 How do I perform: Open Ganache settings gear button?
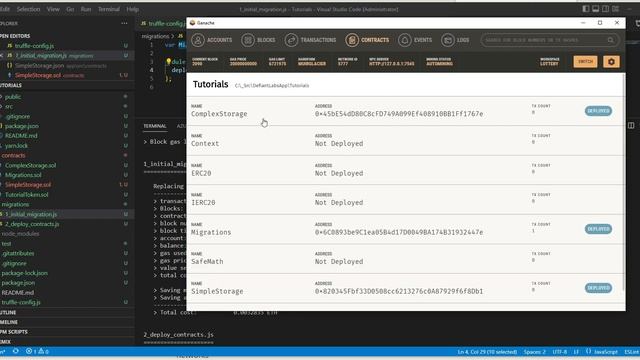[x=611, y=62]
